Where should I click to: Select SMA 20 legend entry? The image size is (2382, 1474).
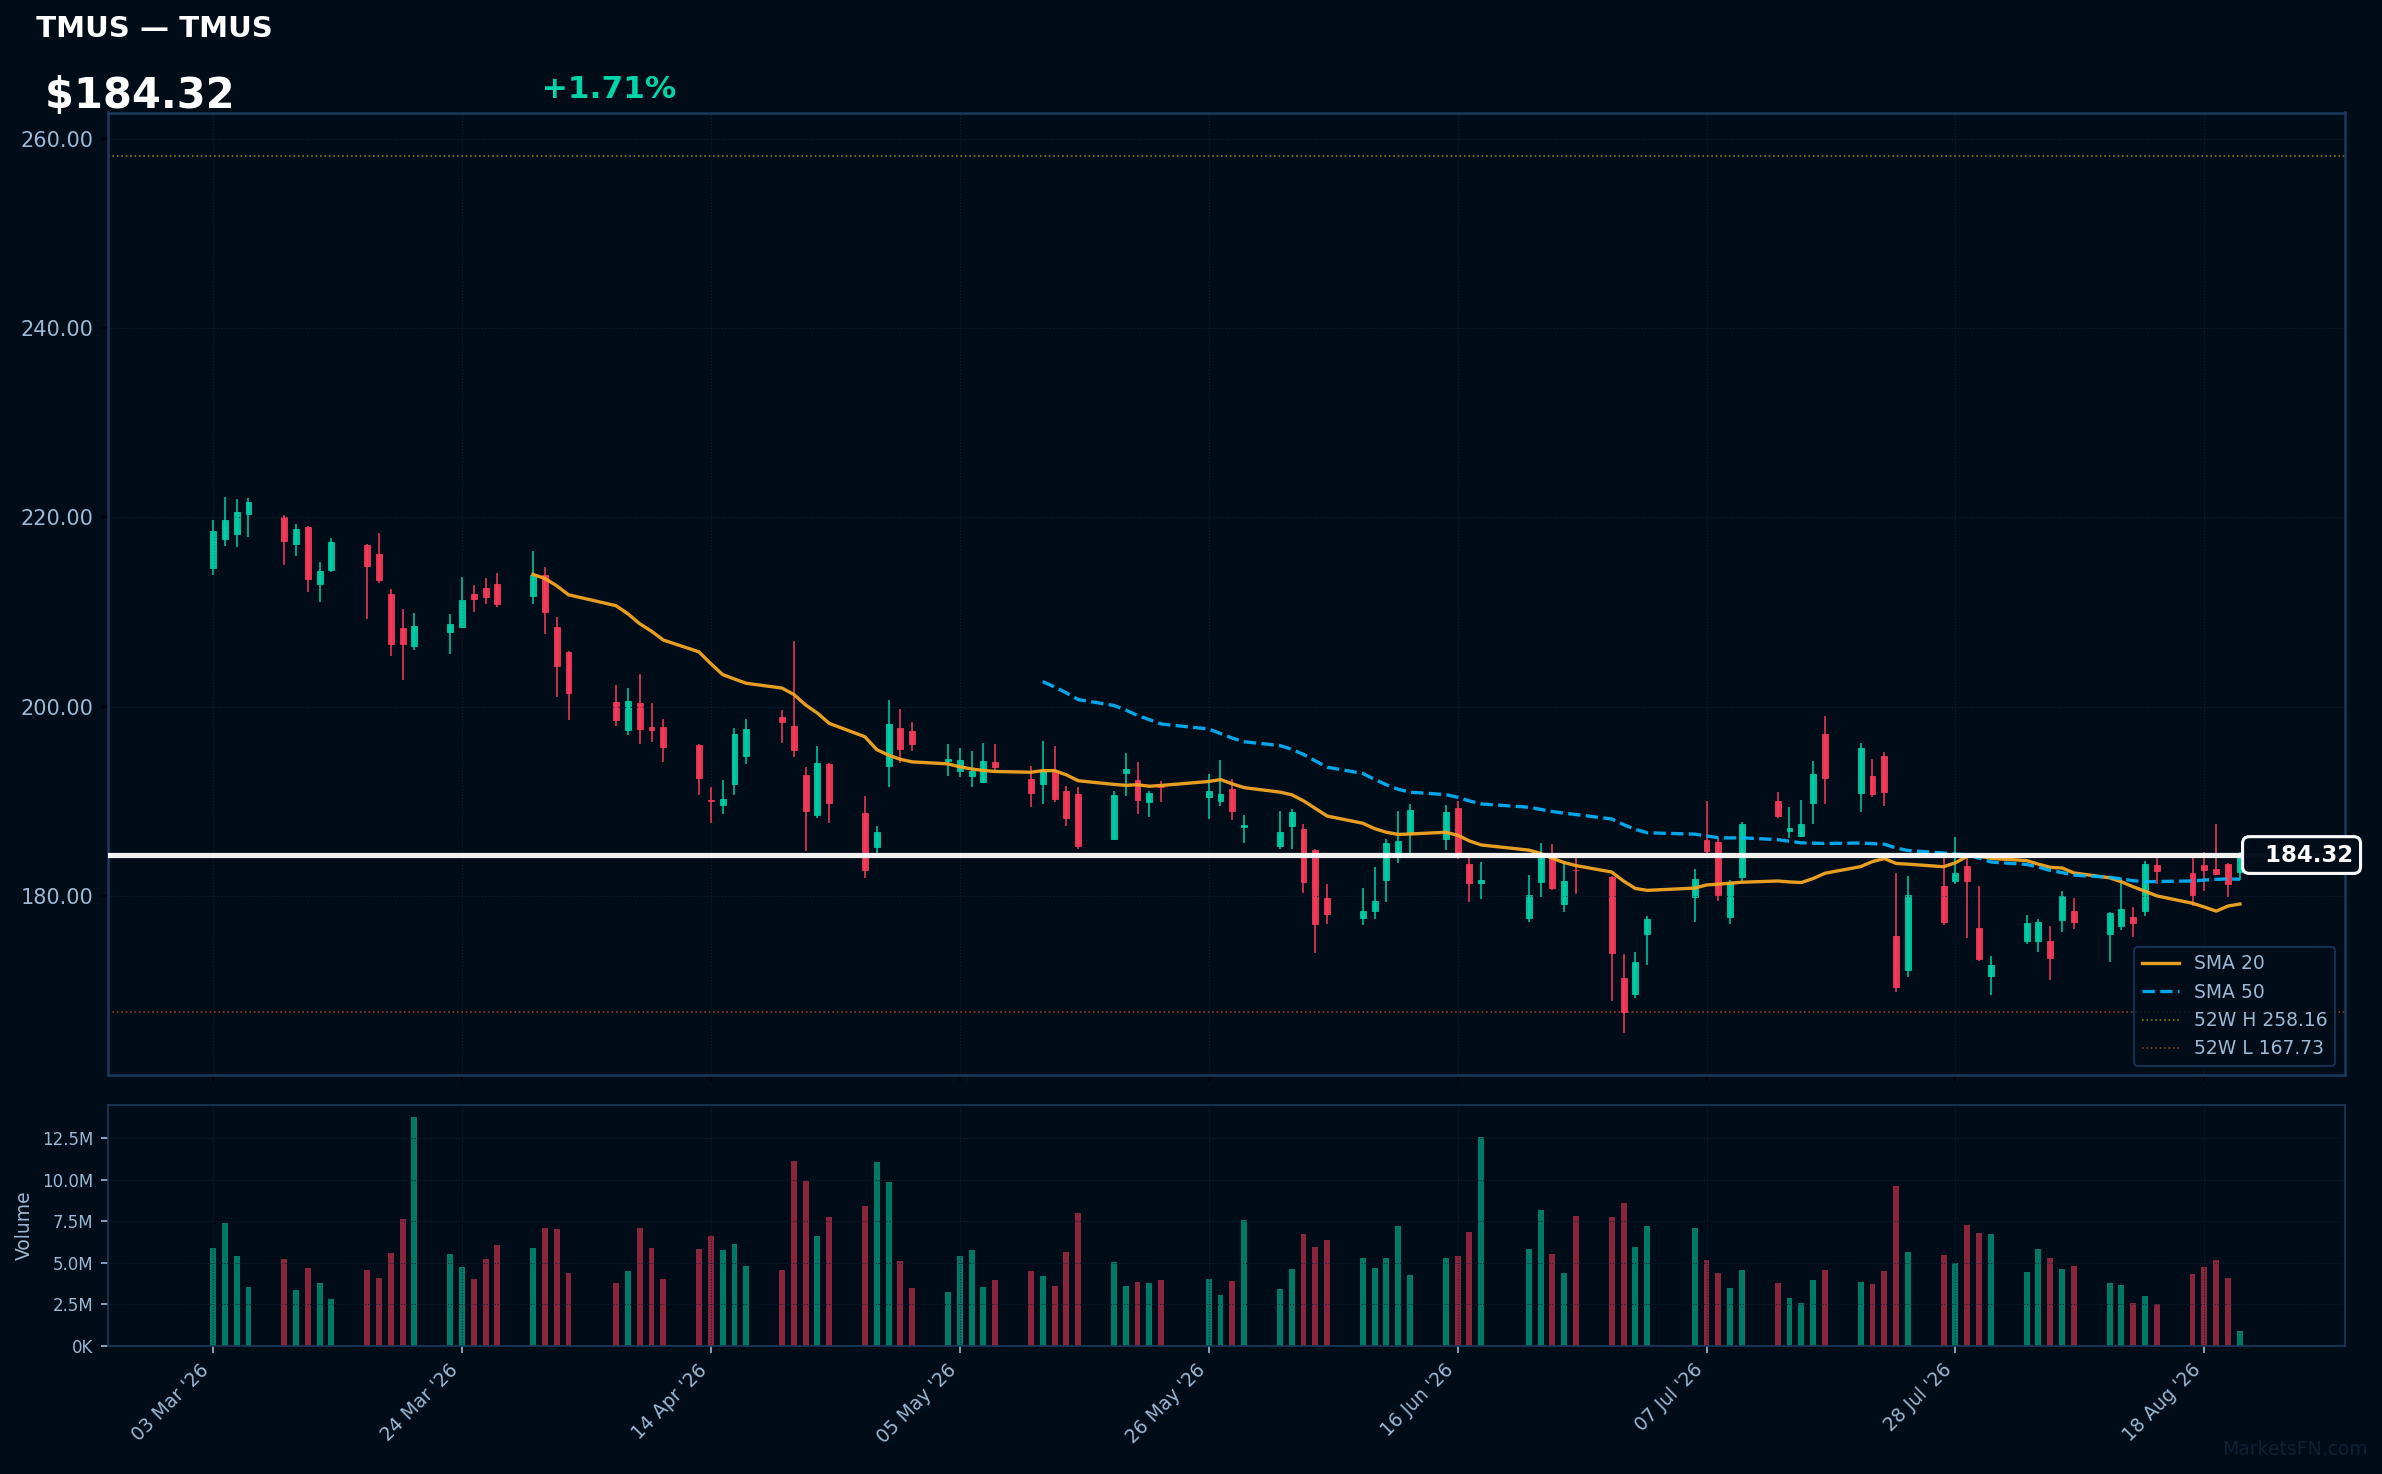(2203, 963)
